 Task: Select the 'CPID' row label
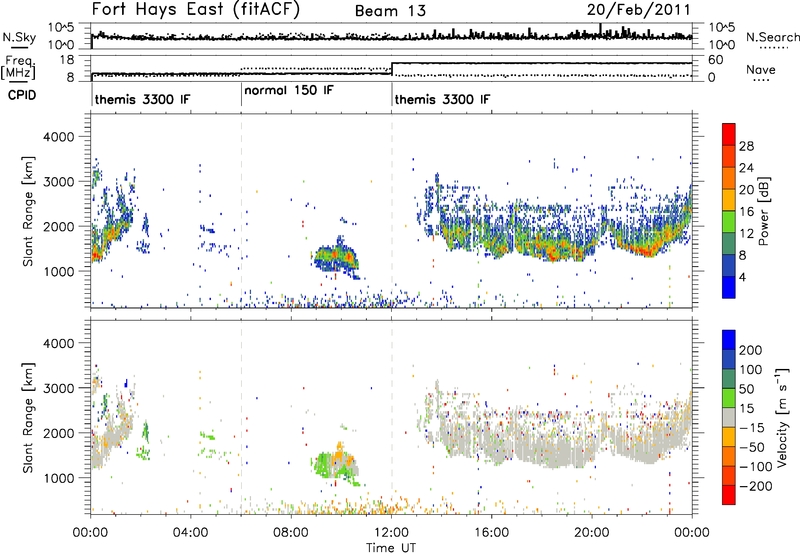pos(22,95)
